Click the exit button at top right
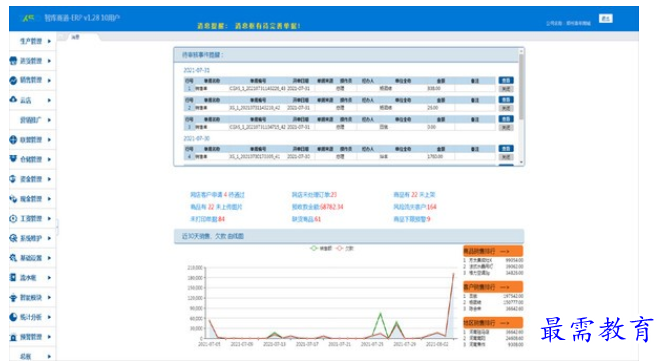This screenshot has height=361, width=662. 605,19
